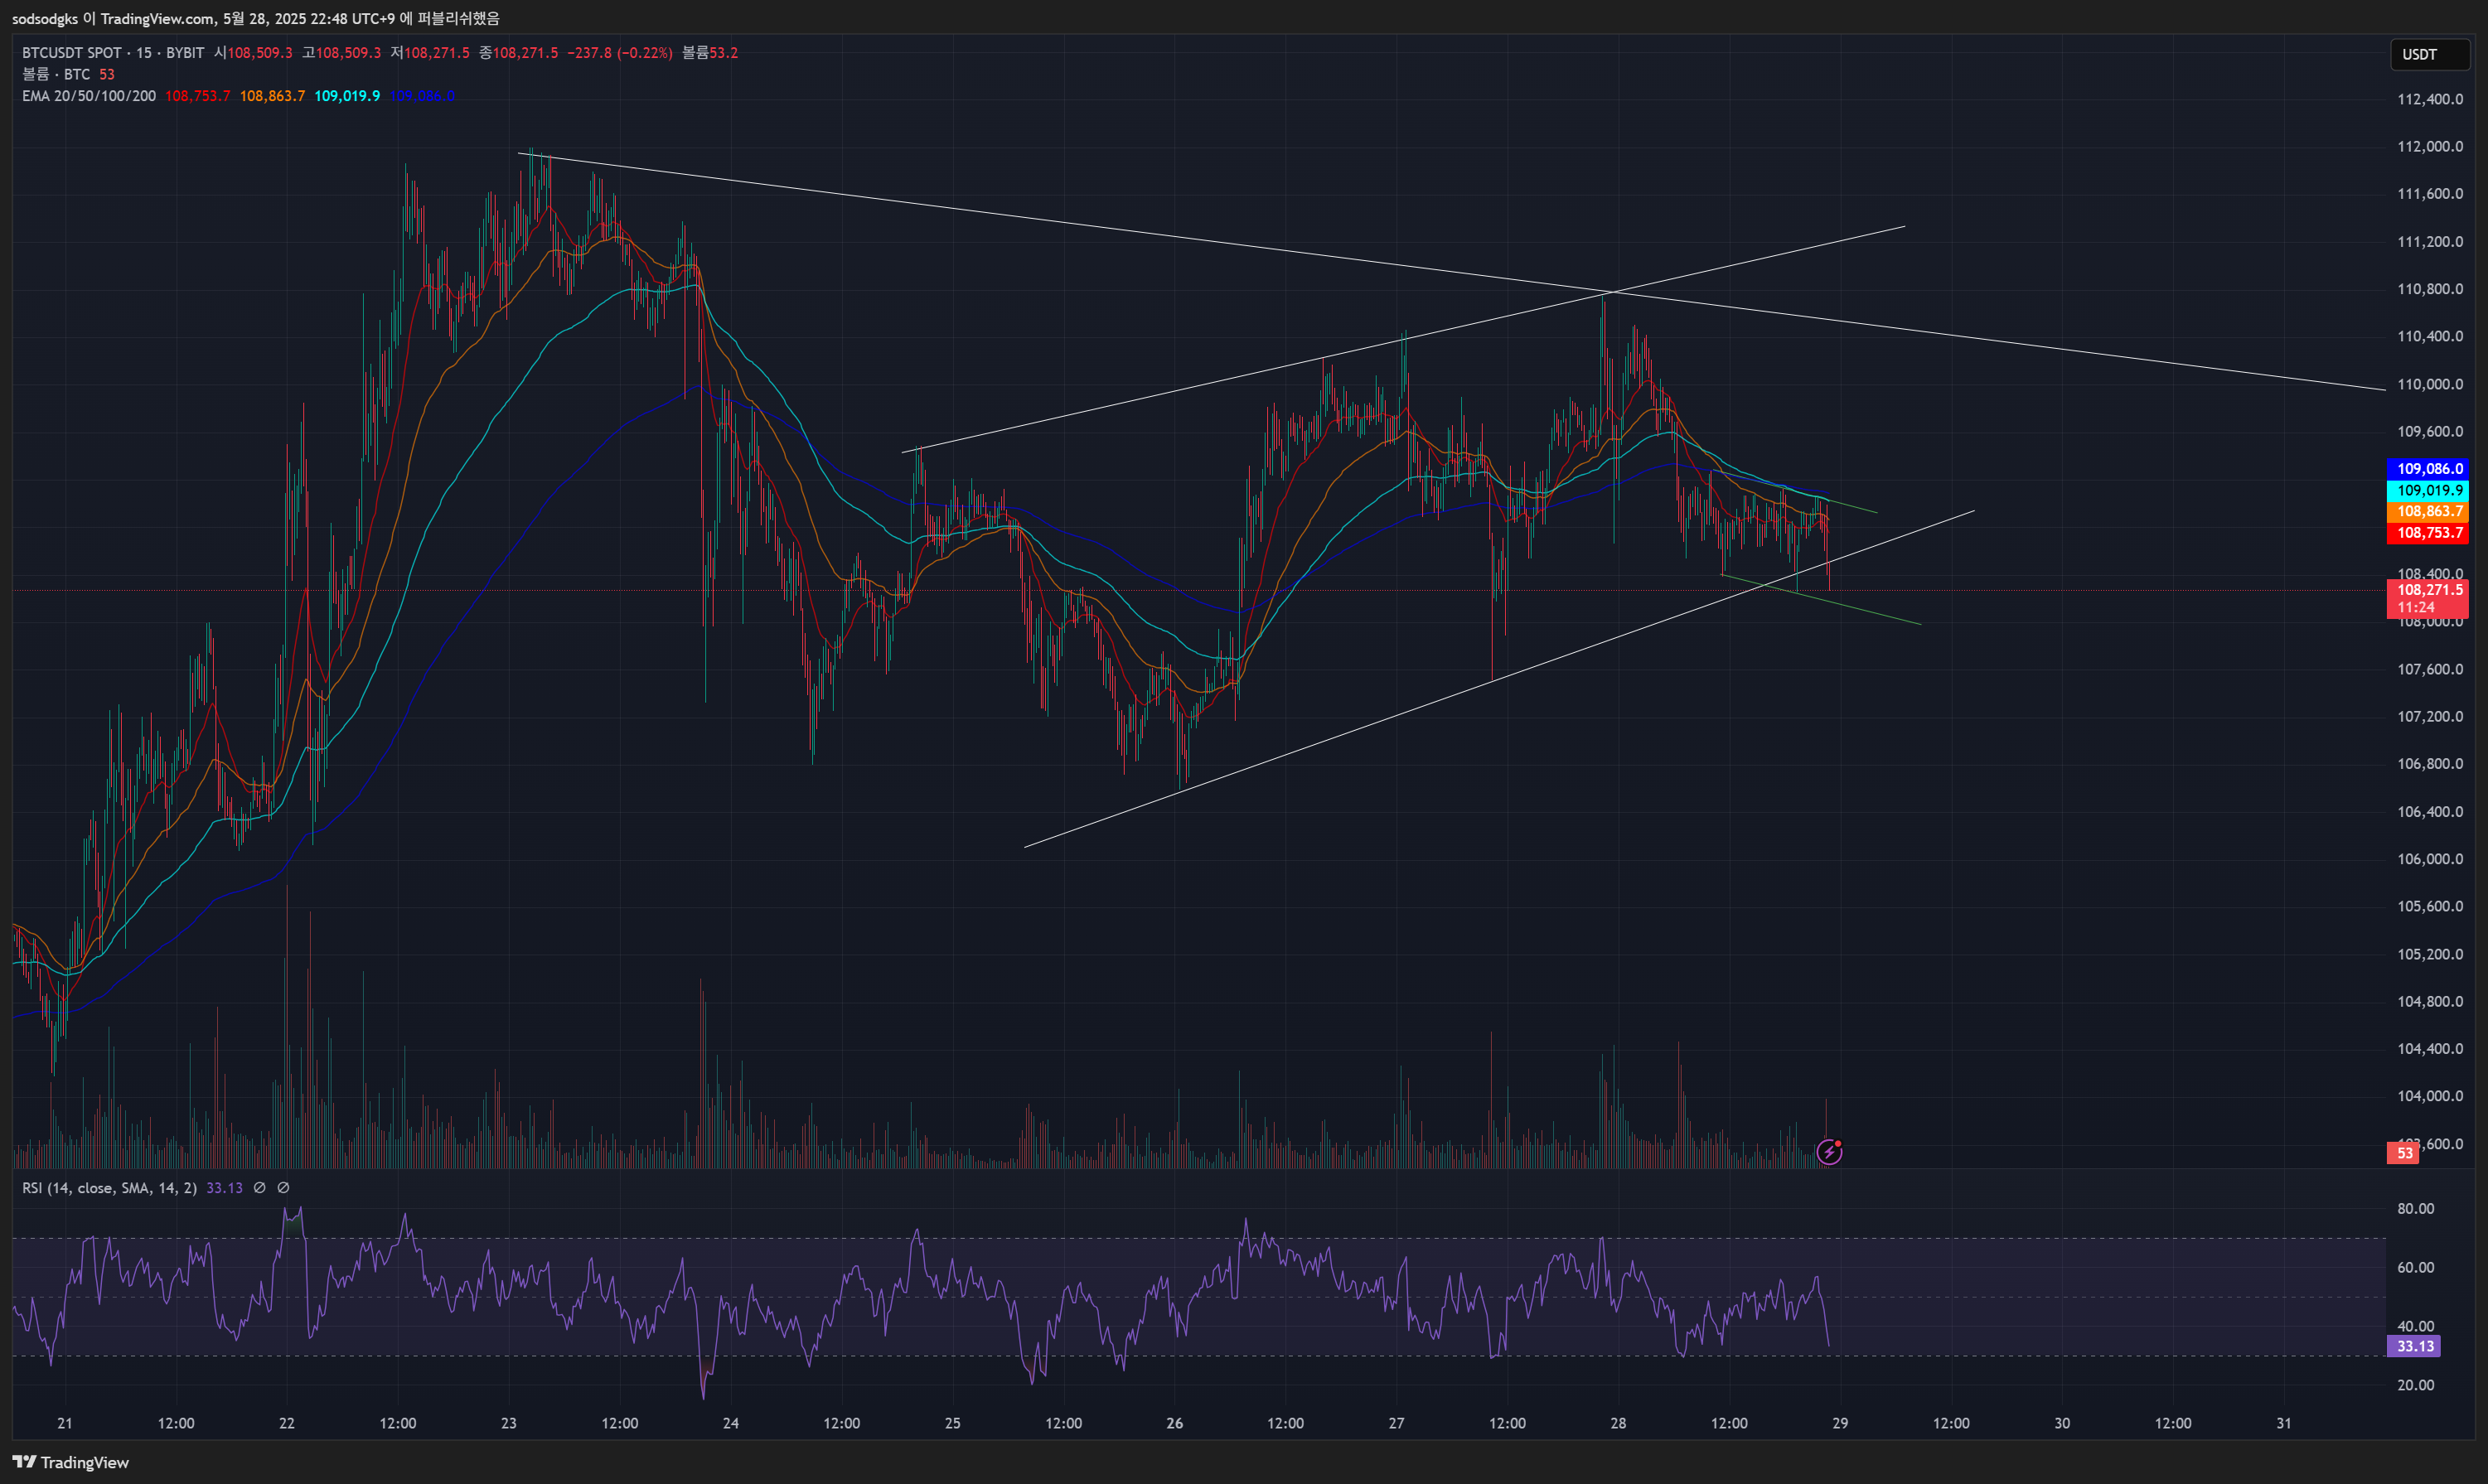Click the orange 108,863.7 price-axis label
This screenshot has width=2488, height=1484.
coord(2427,511)
